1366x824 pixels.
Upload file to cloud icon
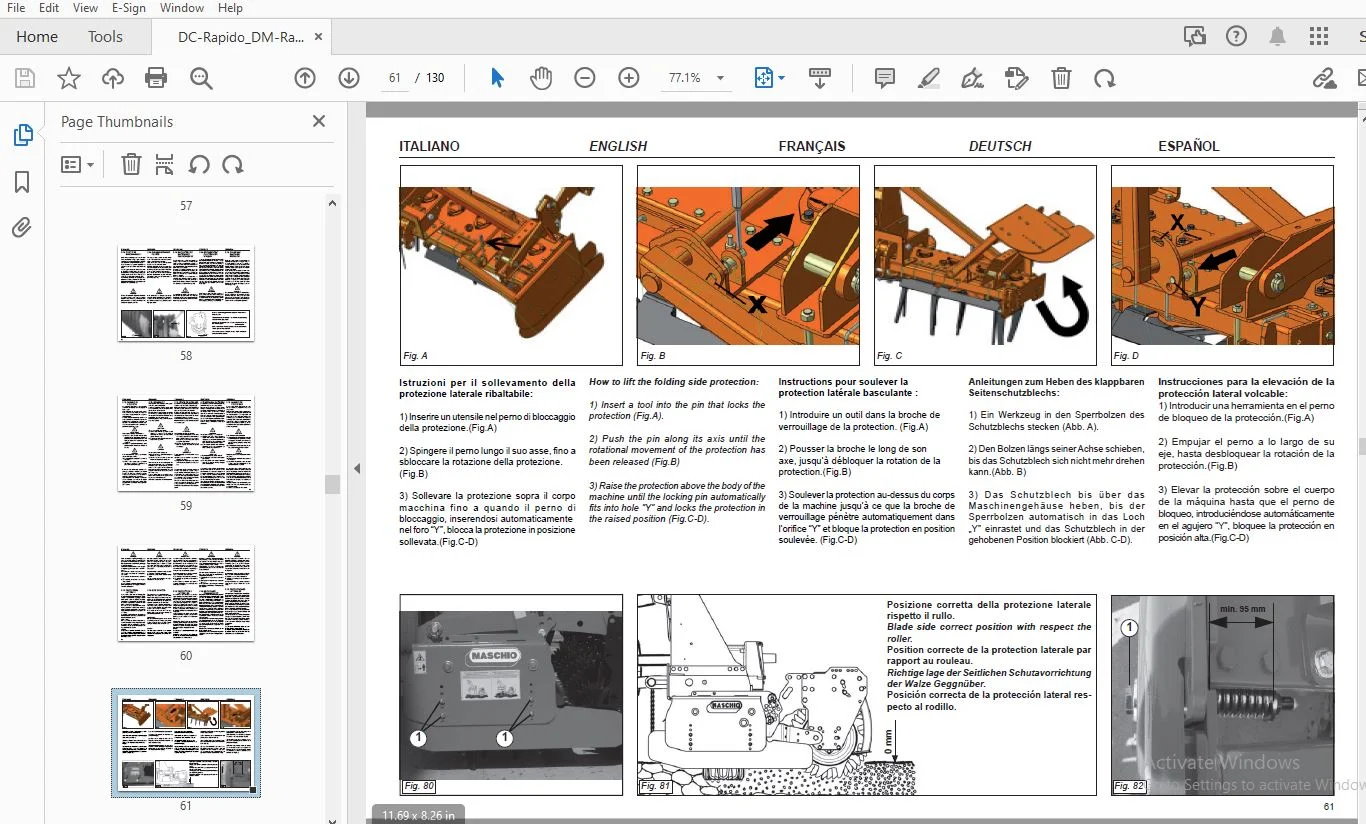point(112,78)
